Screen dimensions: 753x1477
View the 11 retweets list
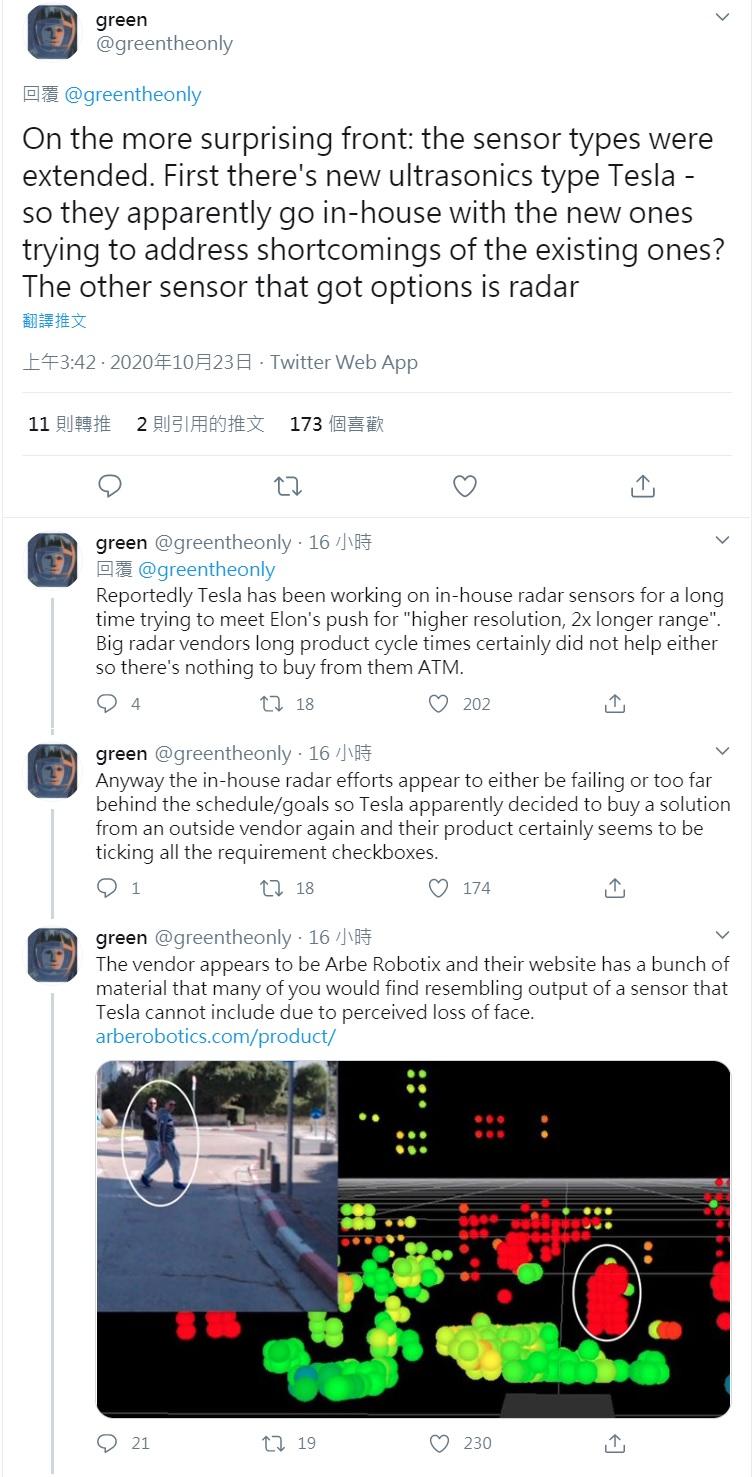point(69,424)
